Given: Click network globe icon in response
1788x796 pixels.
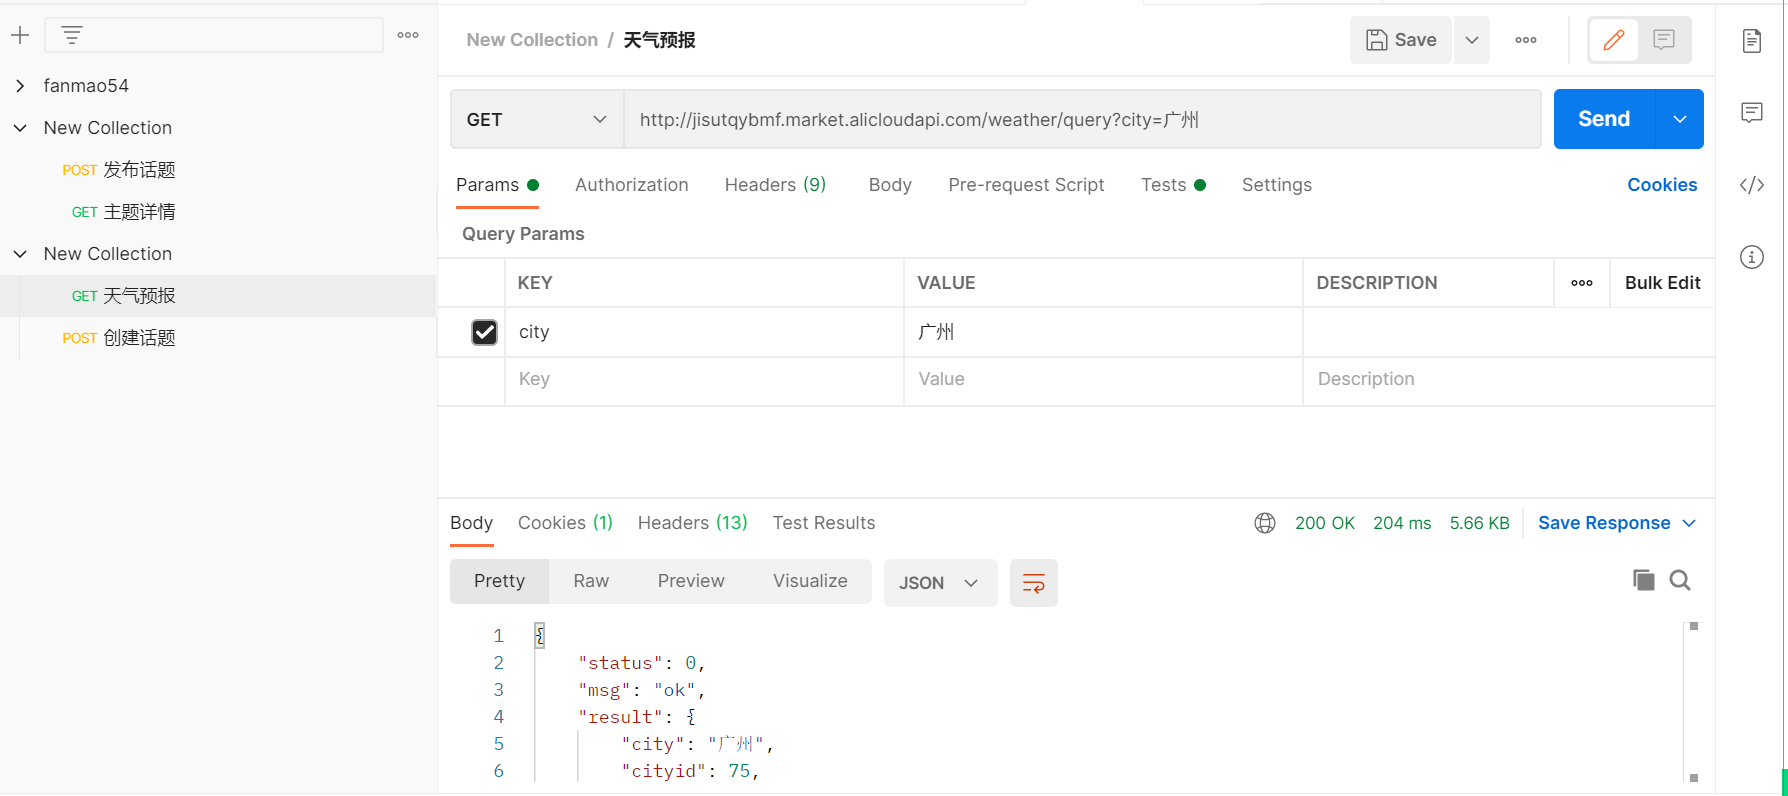Looking at the screenshot, I should (1265, 523).
